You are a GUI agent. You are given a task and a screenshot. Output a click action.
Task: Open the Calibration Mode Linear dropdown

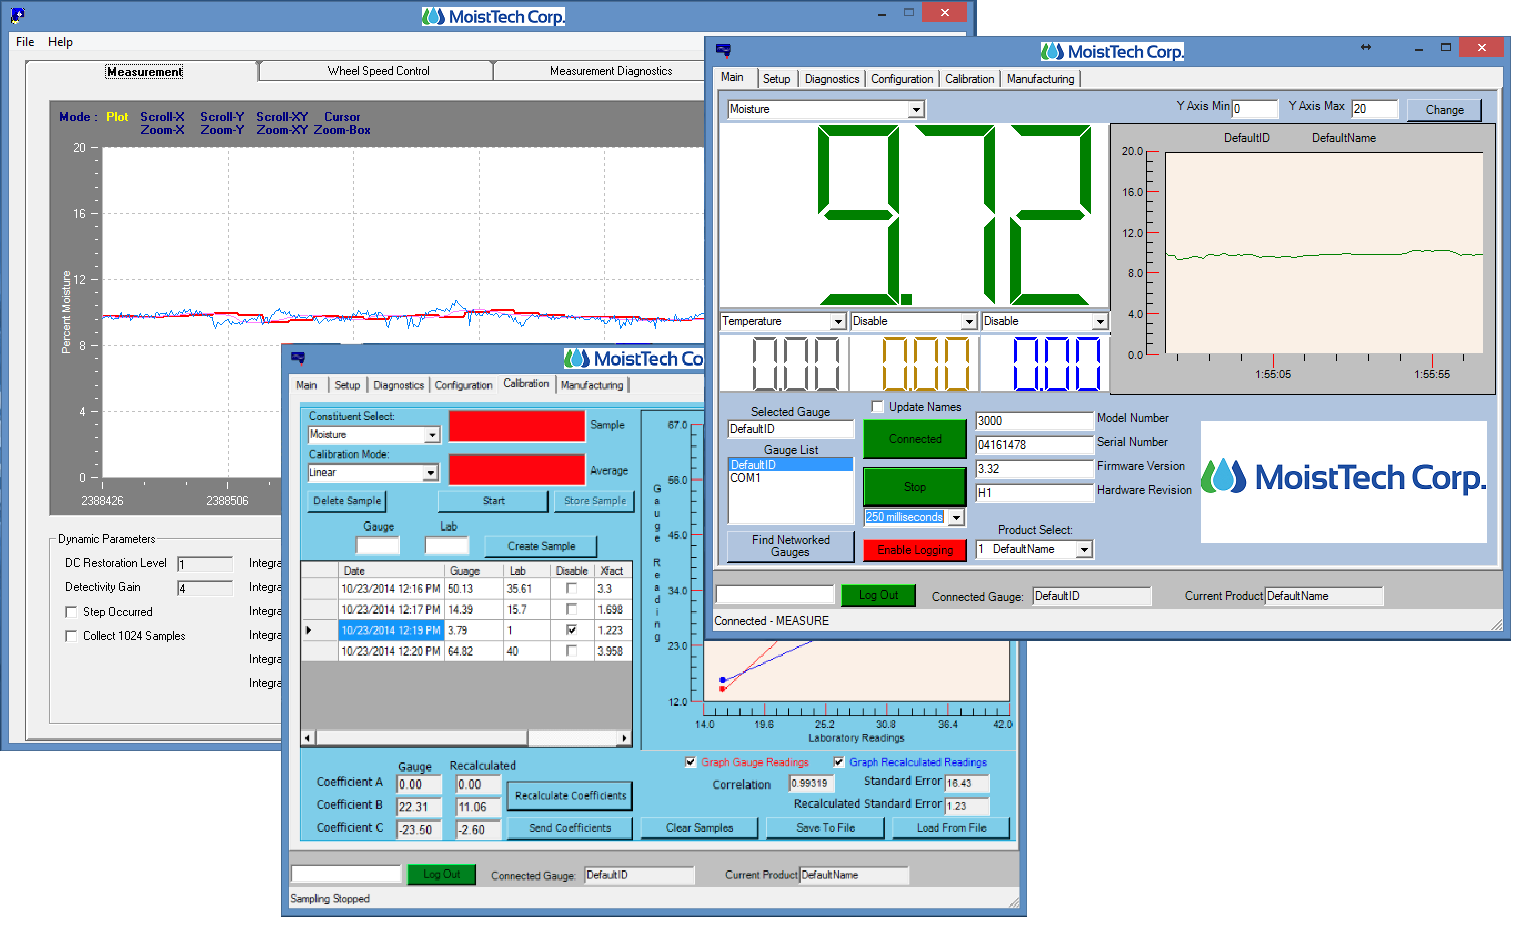431,472
